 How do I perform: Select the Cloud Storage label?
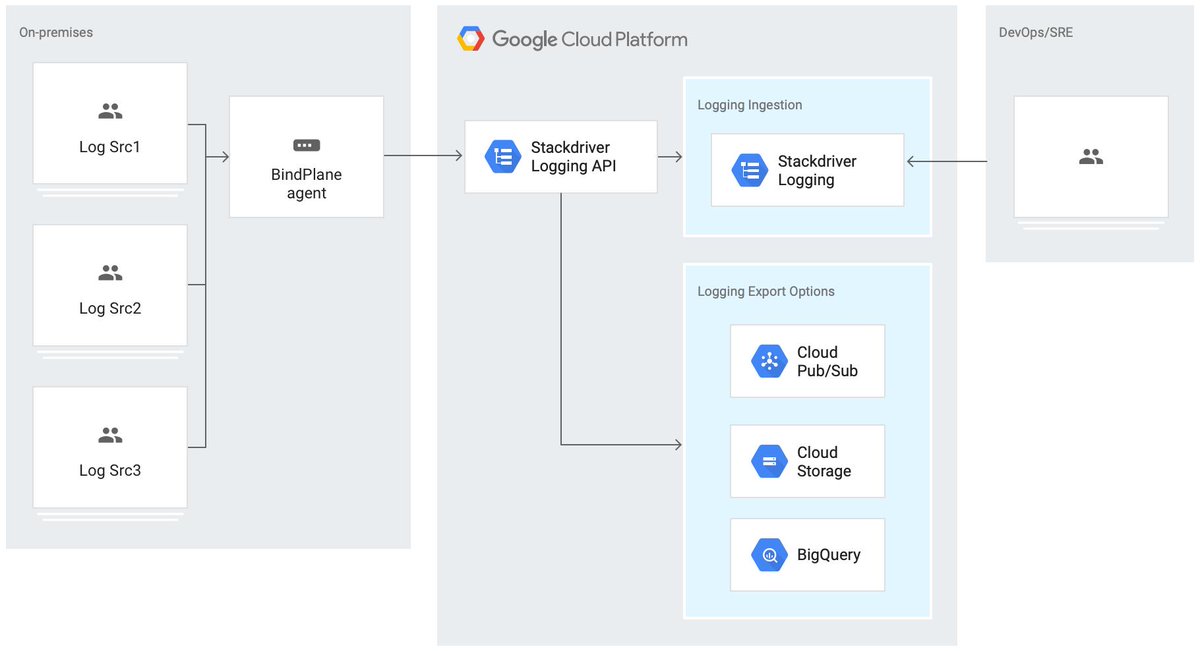[x=824, y=462]
